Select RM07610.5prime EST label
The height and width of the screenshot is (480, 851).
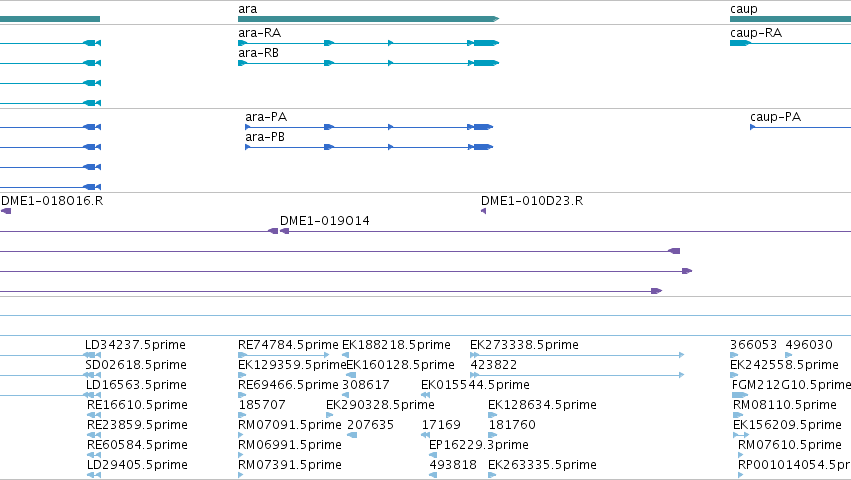[x=790, y=445]
